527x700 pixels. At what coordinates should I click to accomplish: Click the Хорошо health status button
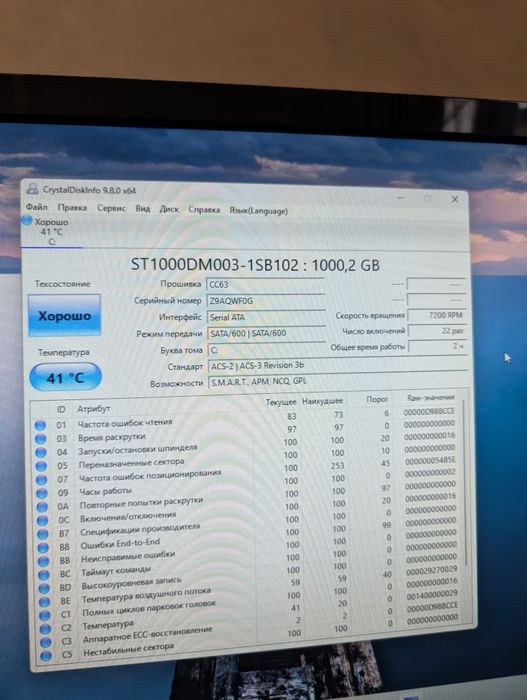[x=64, y=315]
